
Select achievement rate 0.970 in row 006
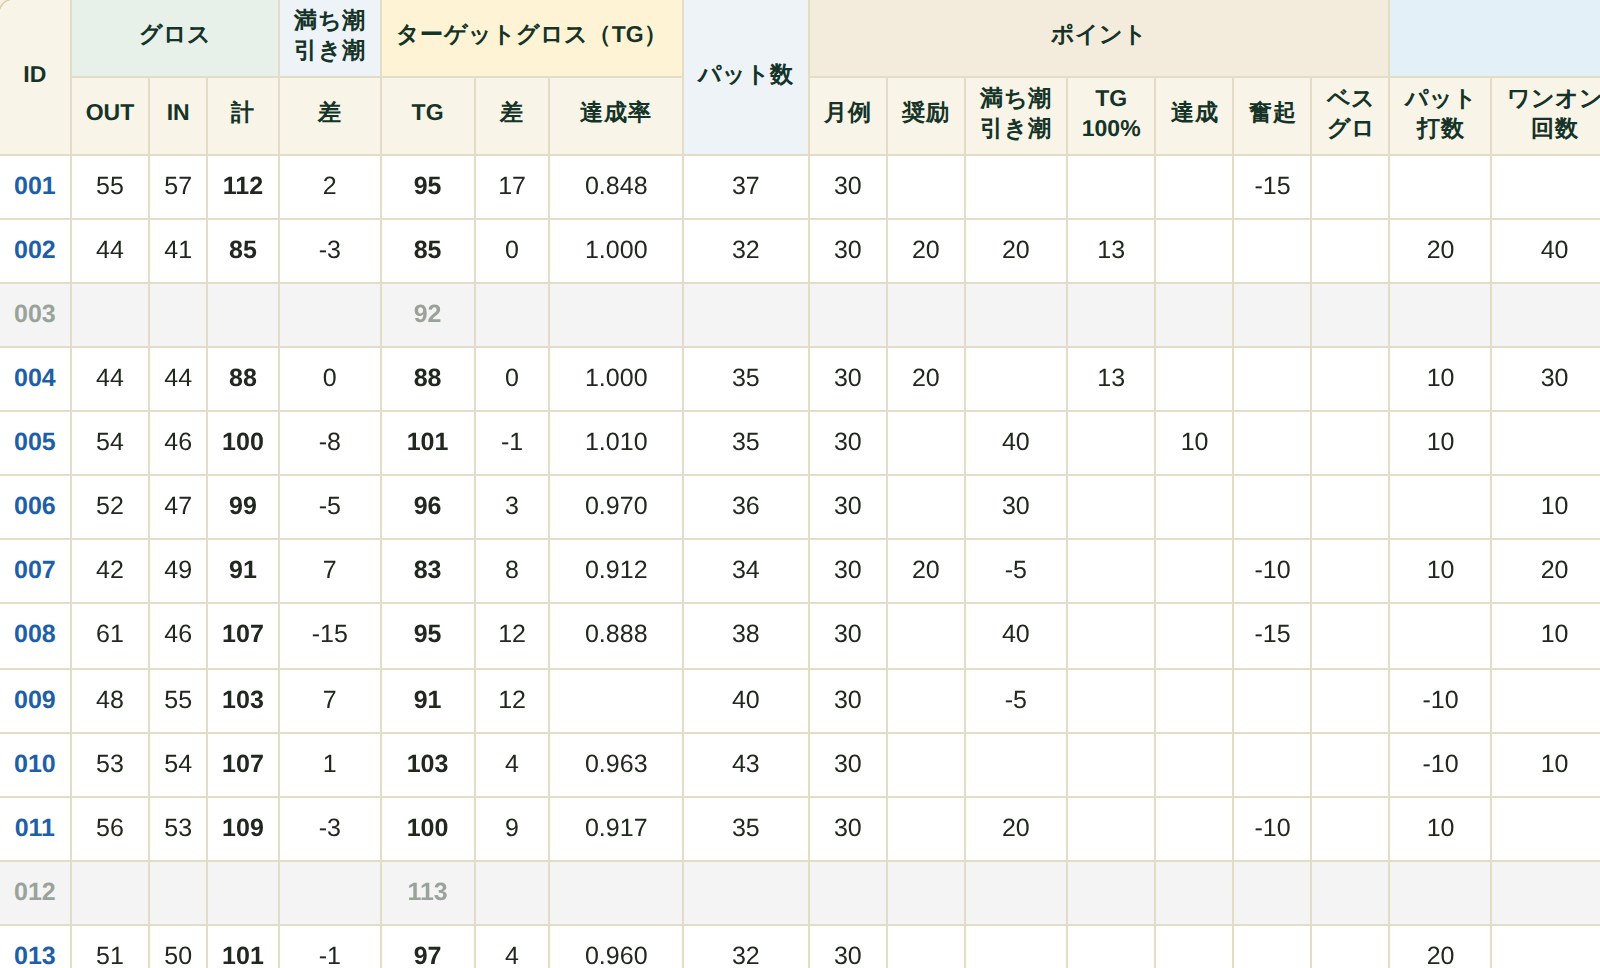[616, 506]
